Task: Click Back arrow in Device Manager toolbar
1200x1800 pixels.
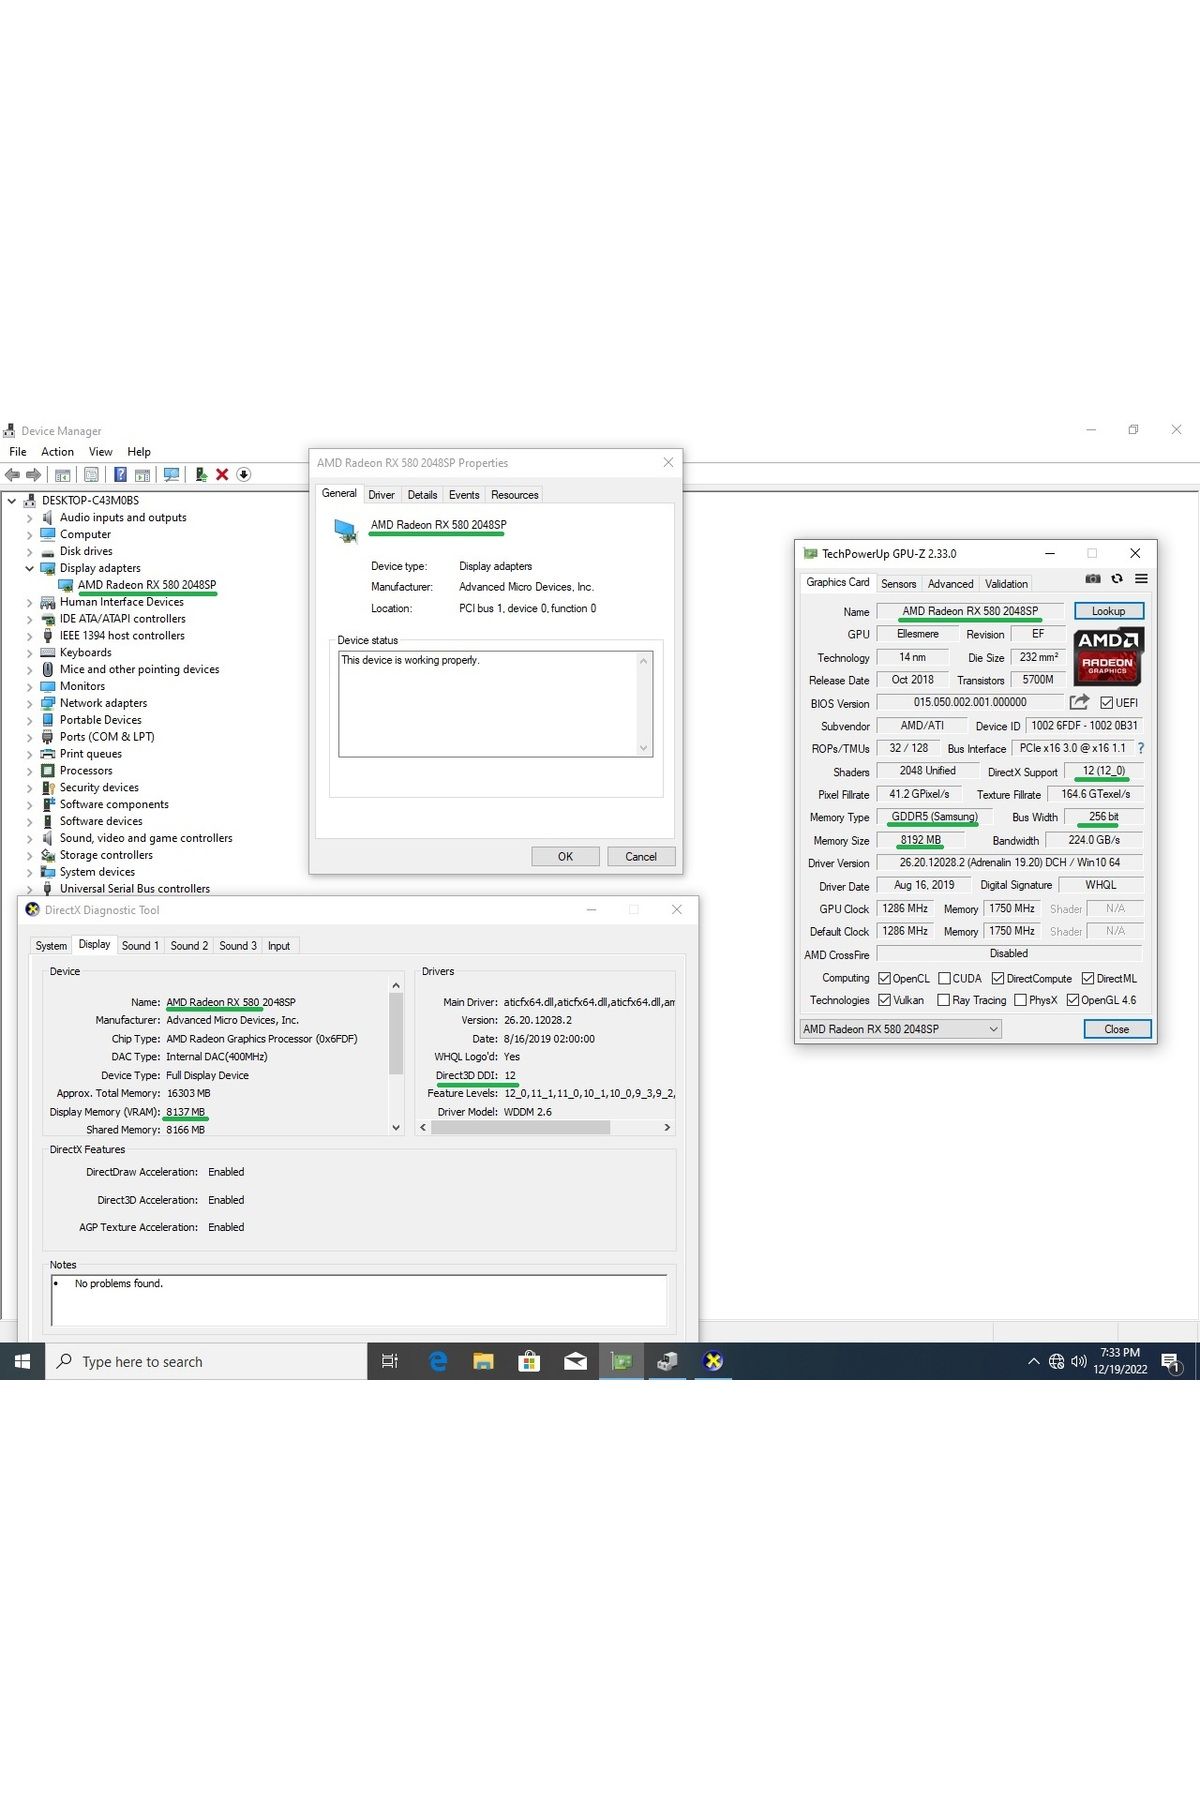Action: click(x=13, y=475)
